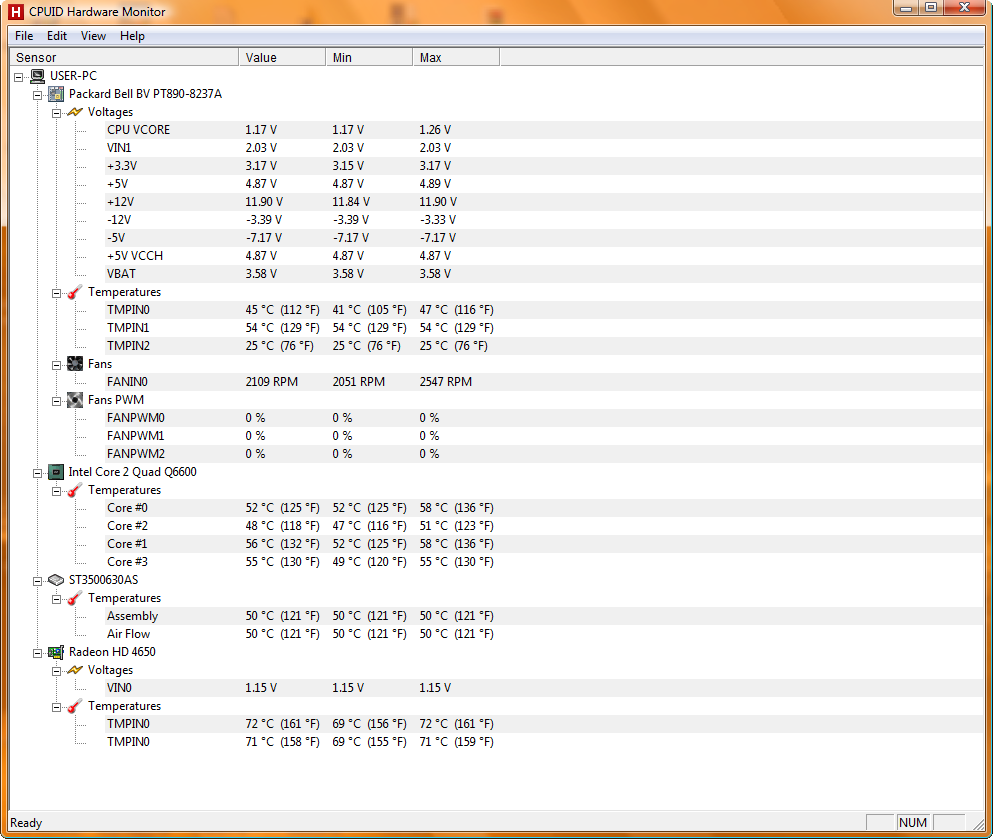Click the Fans PWM fan icon

(75, 400)
